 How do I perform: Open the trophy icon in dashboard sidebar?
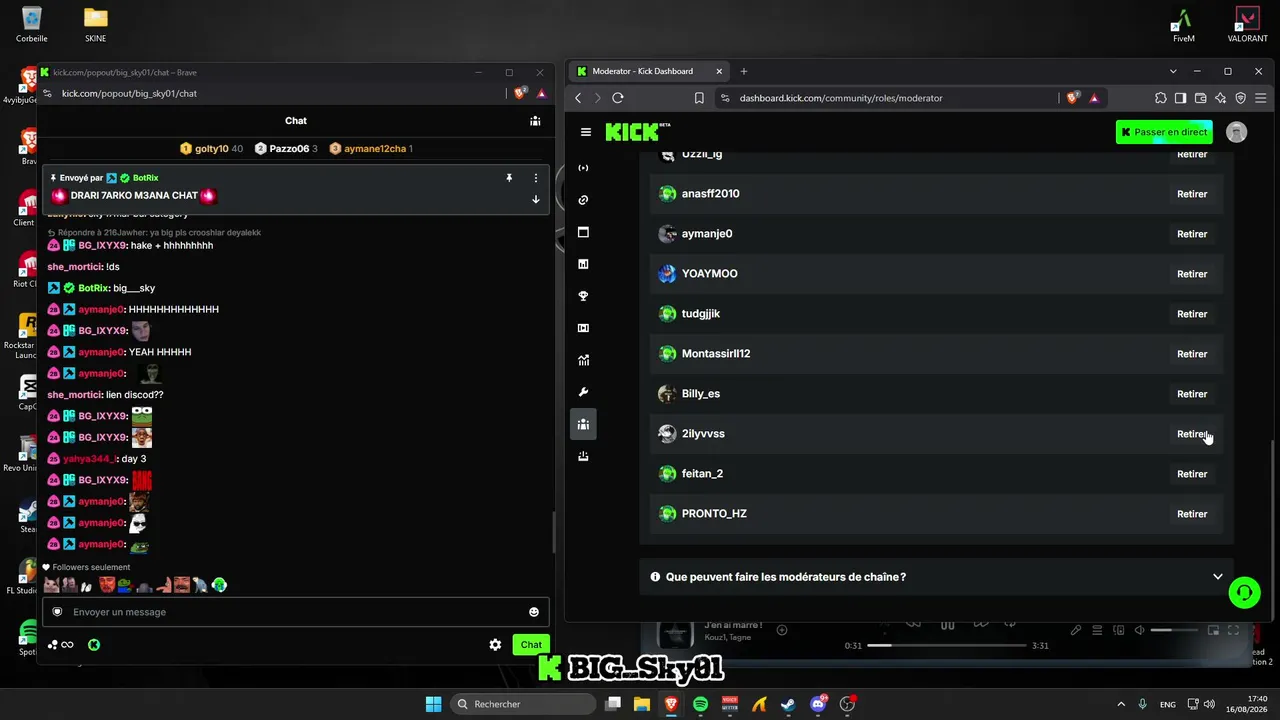584,296
